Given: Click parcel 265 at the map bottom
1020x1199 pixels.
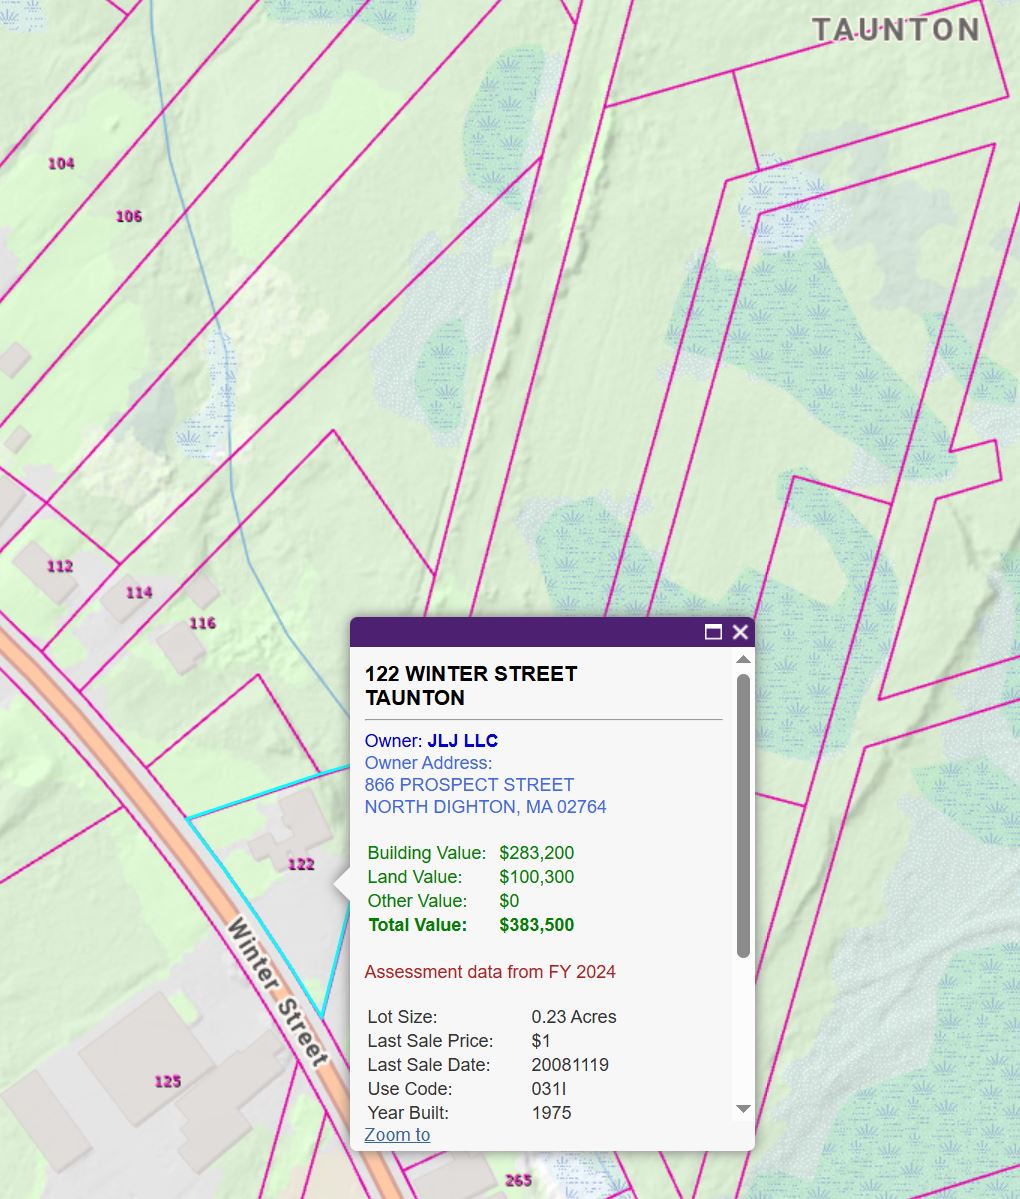Looking at the screenshot, I should pos(518,1180).
